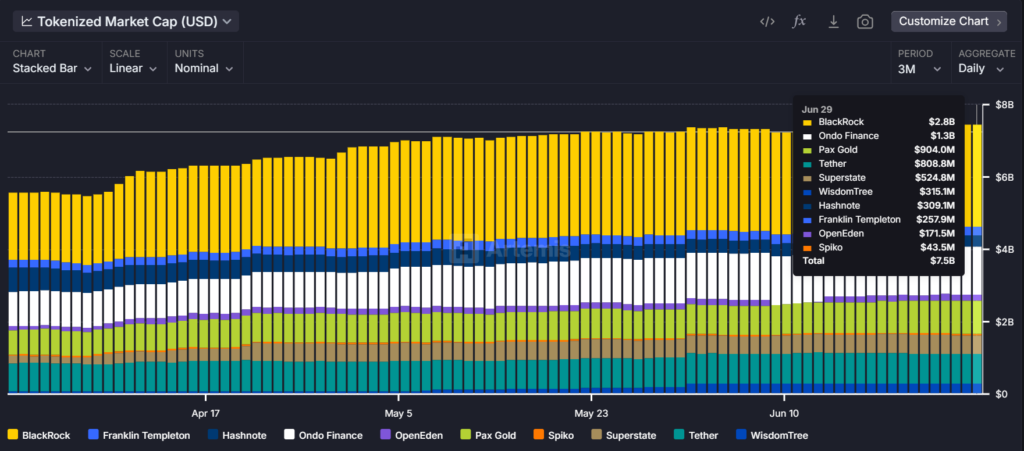This screenshot has width=1024, height=451.
Task: Click BlackRock $2.8B tooltip row
Action: click(x=878, y=122)
